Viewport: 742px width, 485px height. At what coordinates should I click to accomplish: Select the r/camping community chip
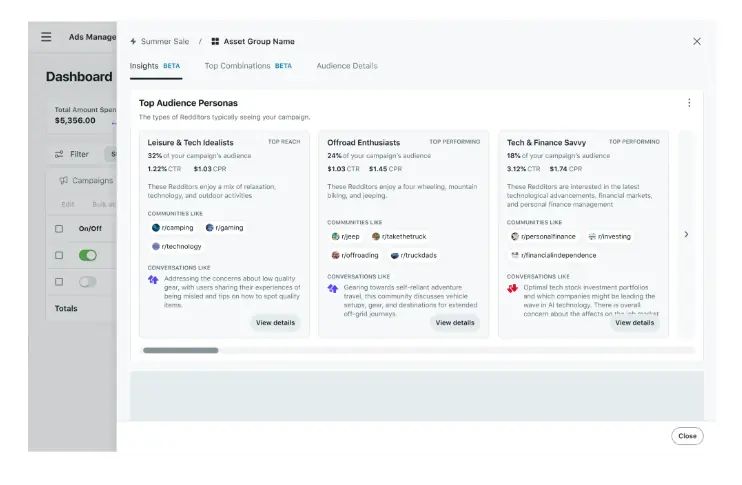(172, 228)
